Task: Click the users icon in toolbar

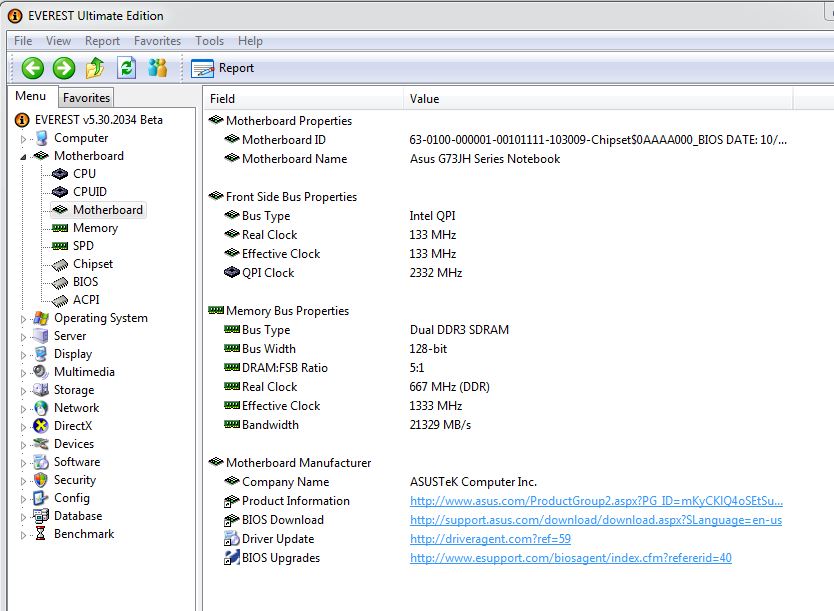Action: (x=157, y=68)
